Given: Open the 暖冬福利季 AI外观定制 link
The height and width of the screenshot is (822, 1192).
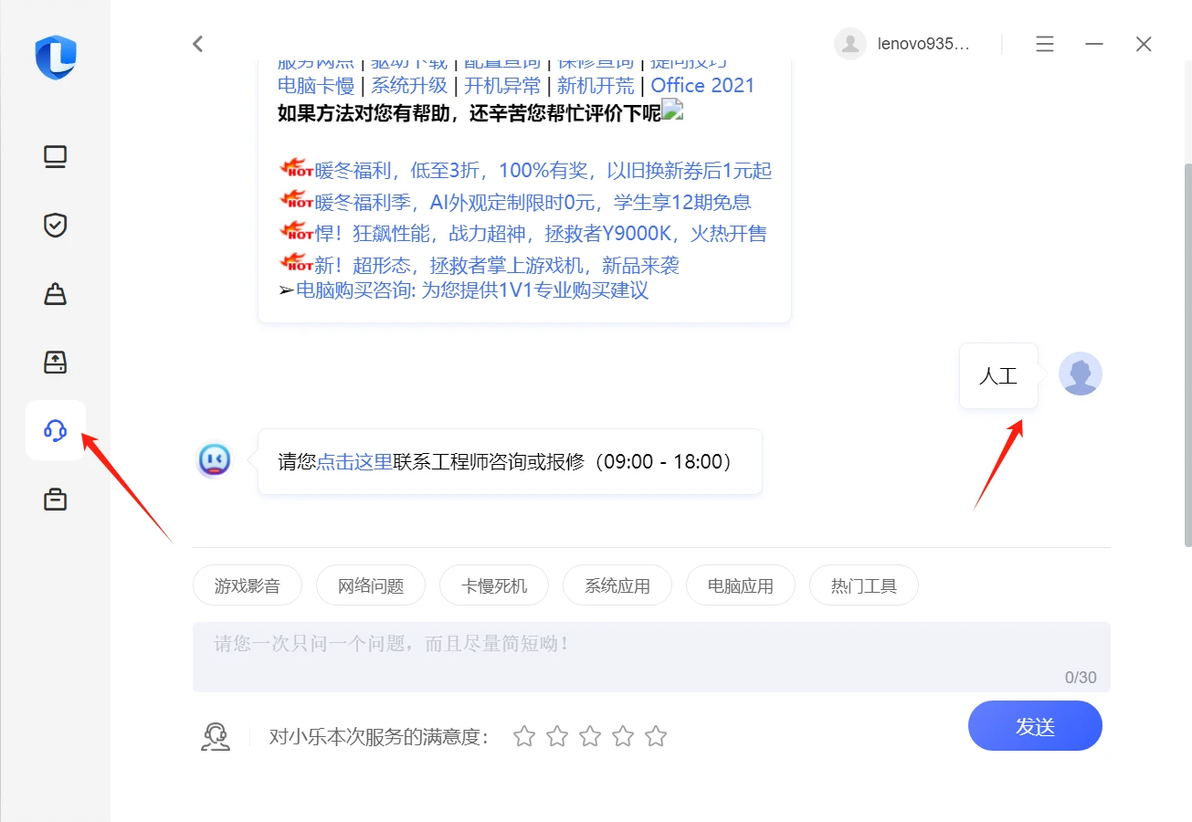Looking at the screenshot, I should [533, 202].
